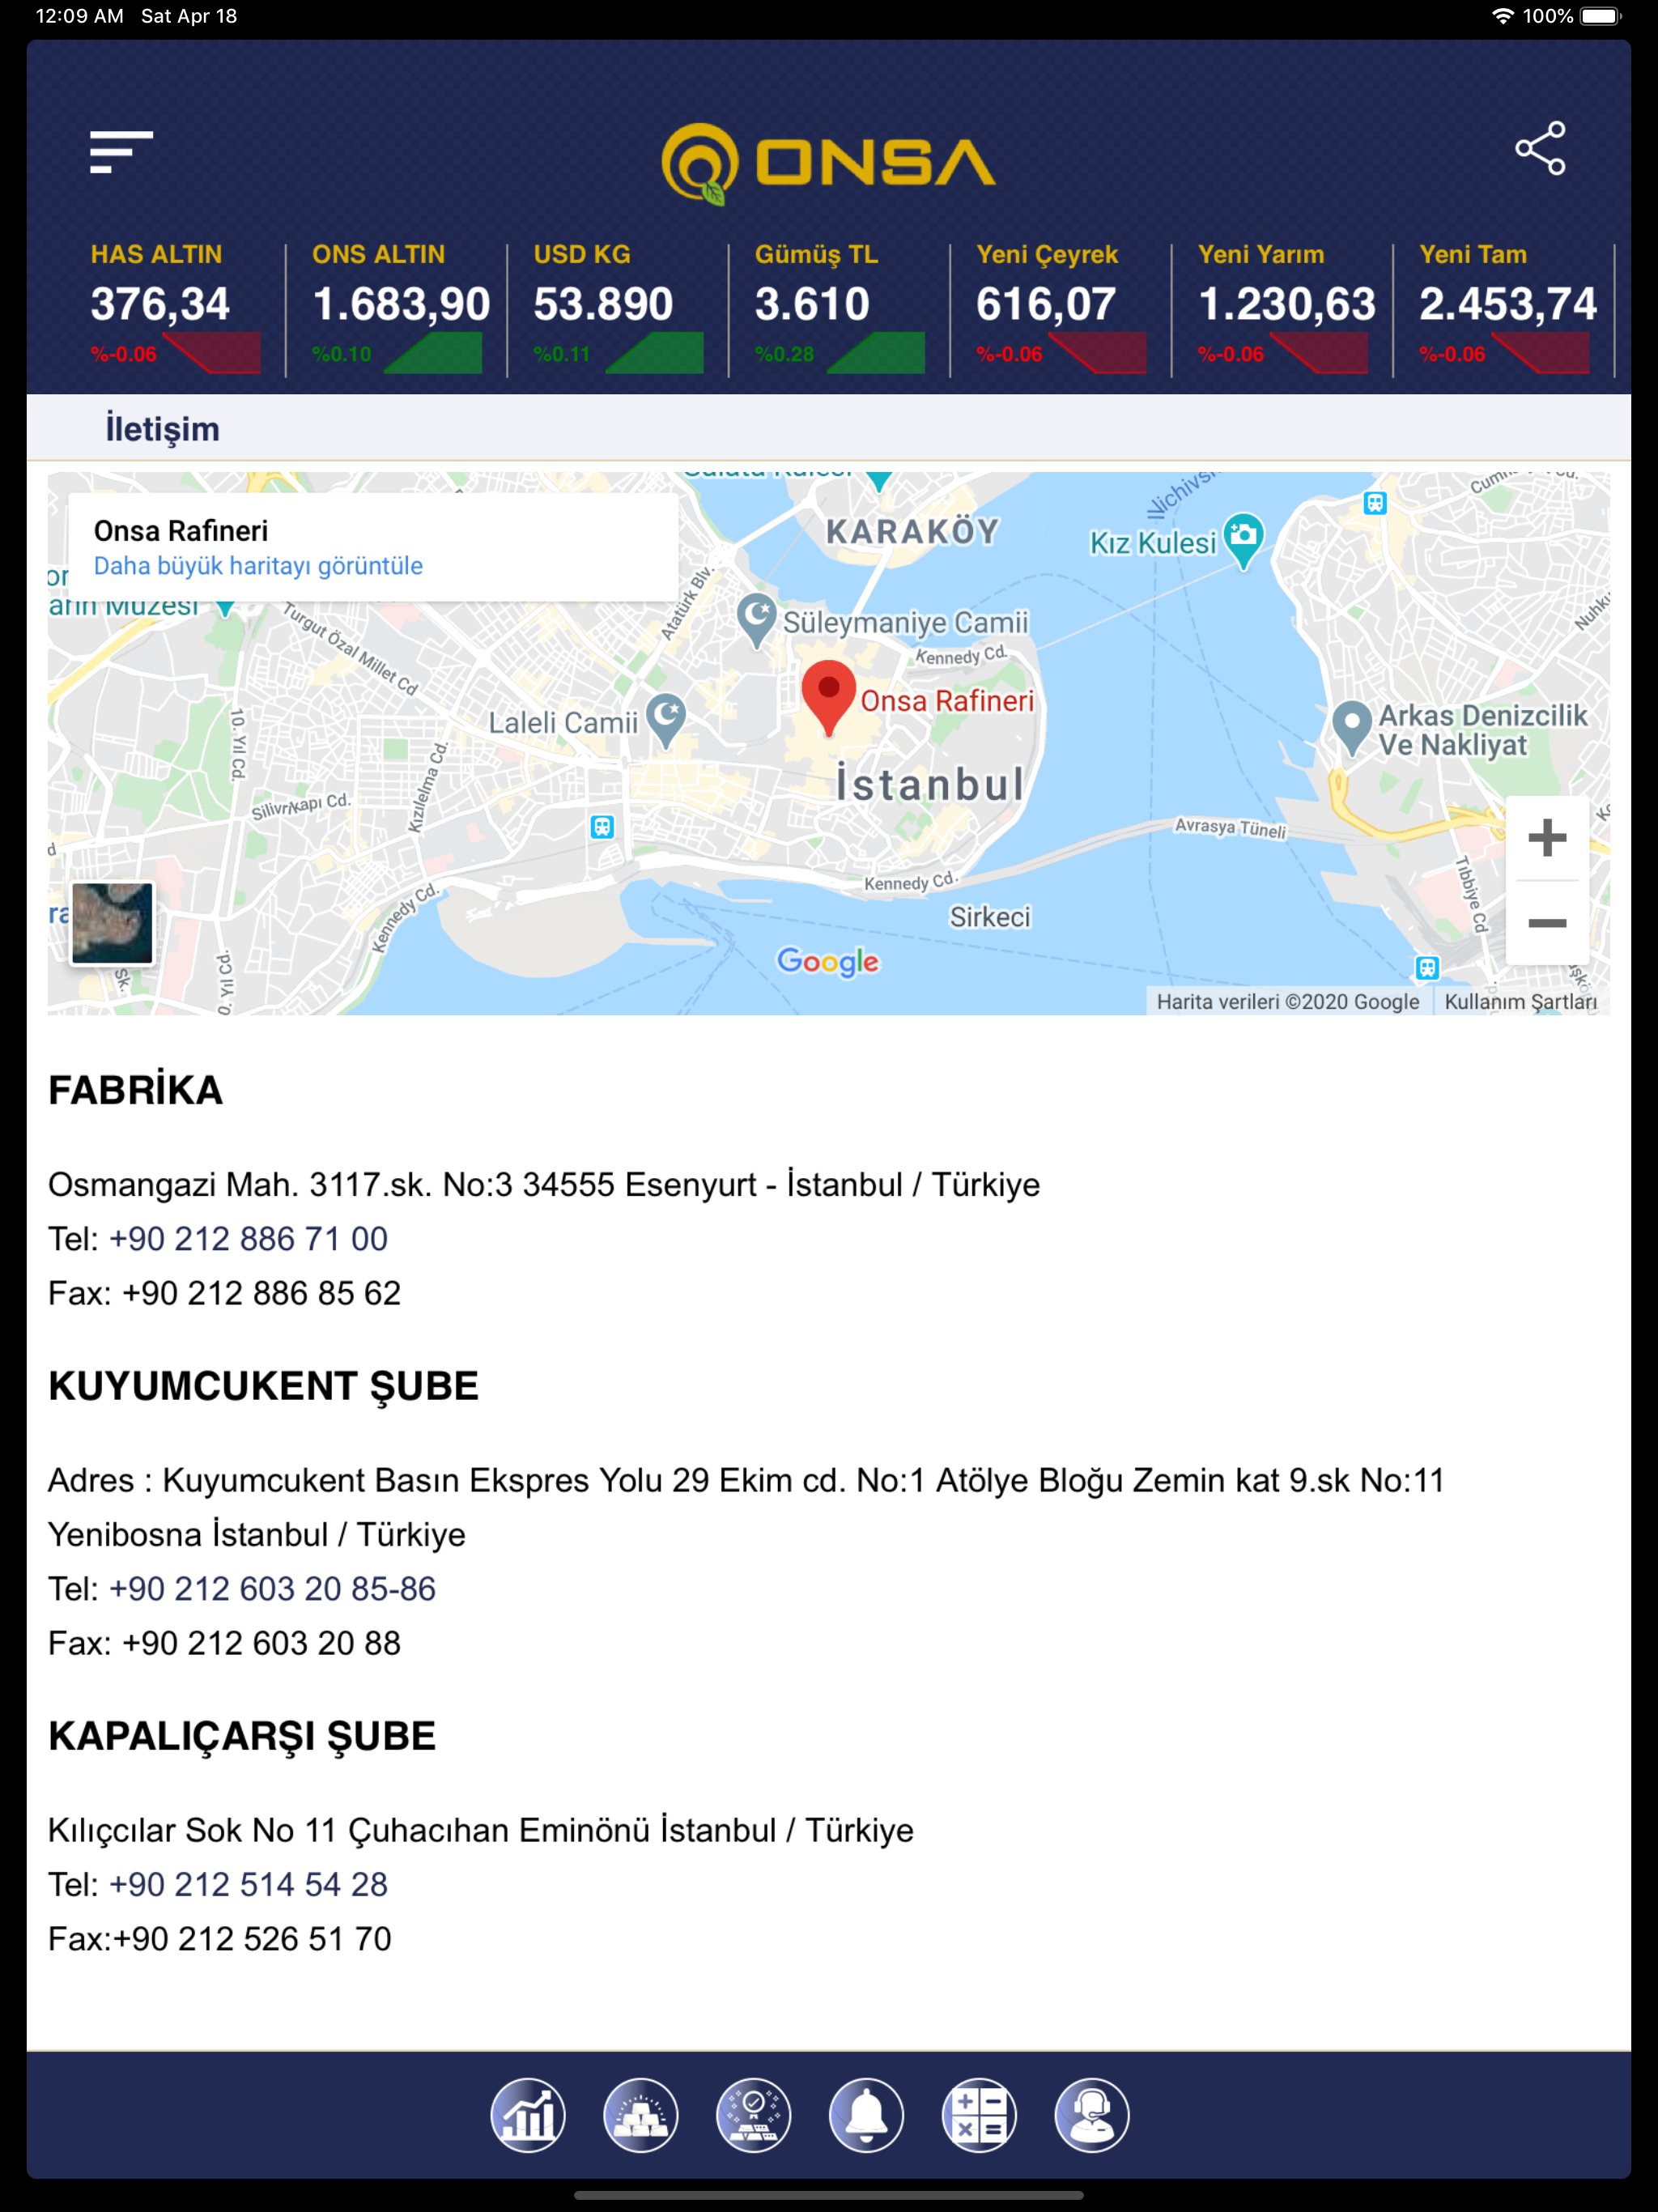Call factory number +90 212 886 71 00

tap(248, 1239)
